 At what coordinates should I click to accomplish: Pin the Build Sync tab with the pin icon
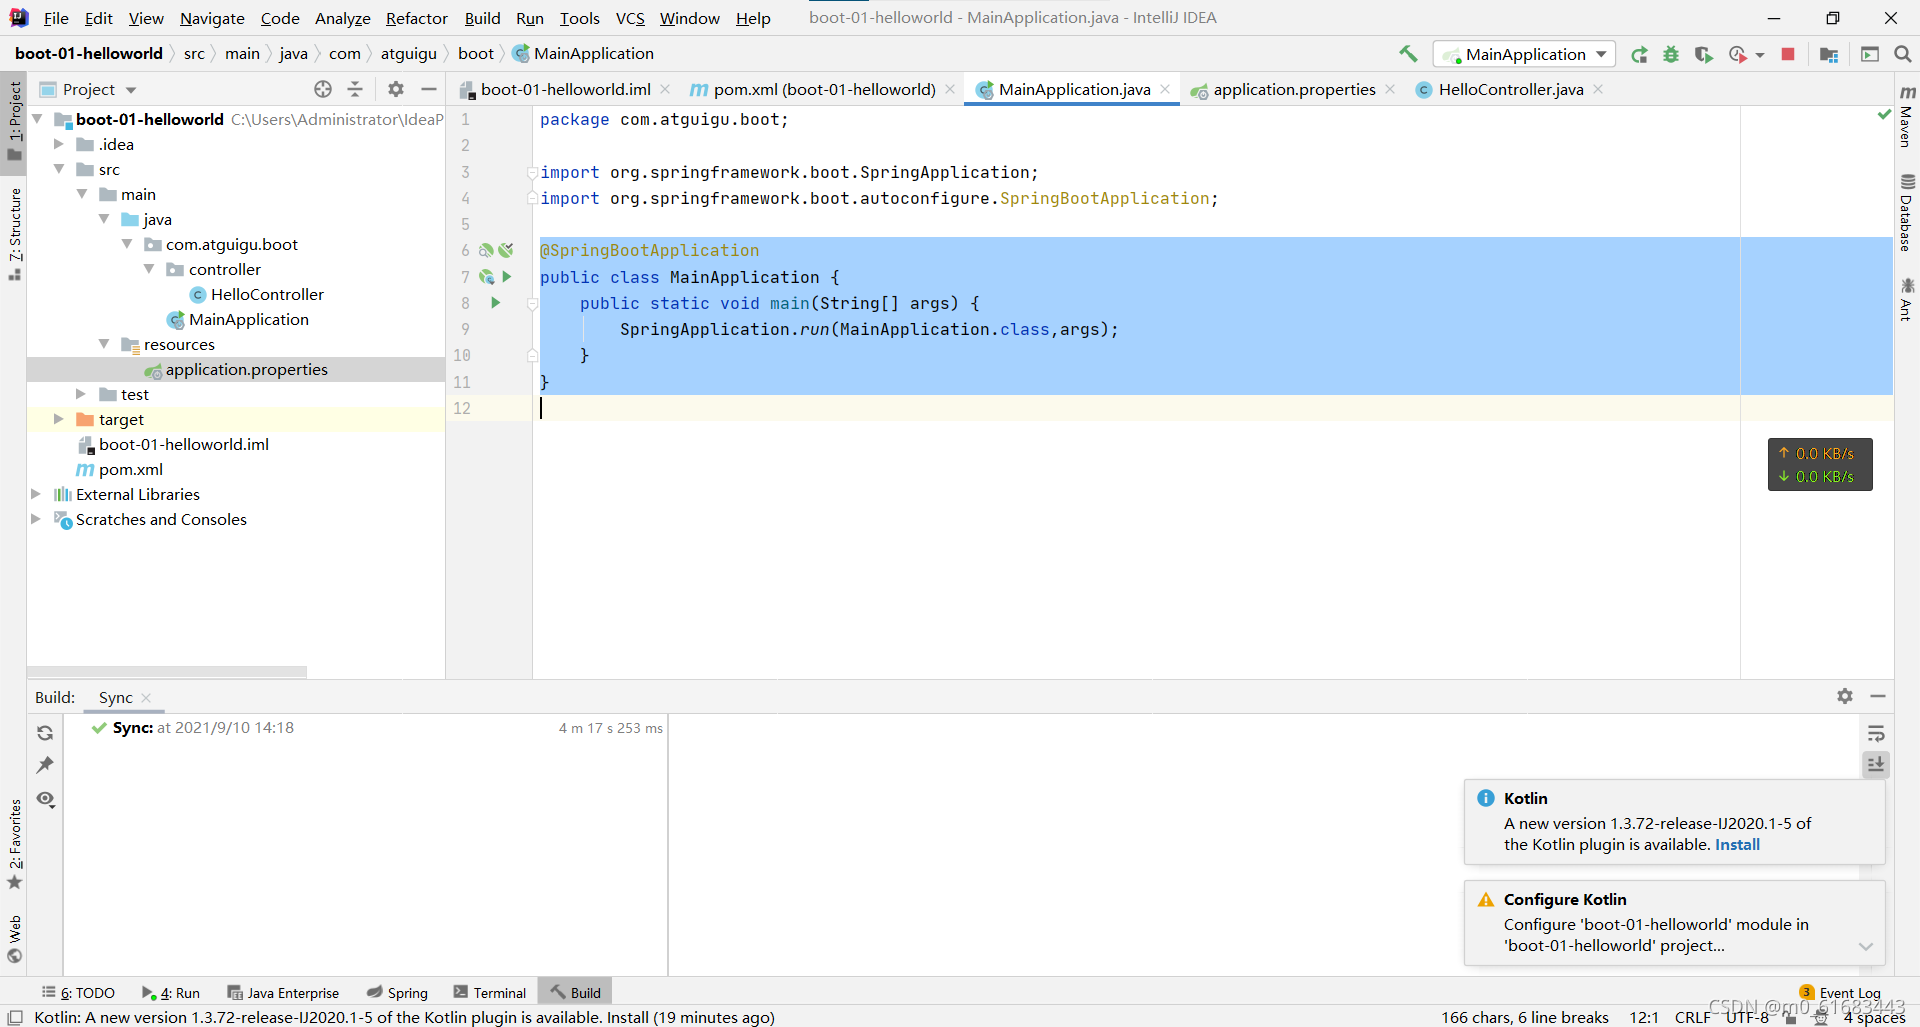(45, 765)
